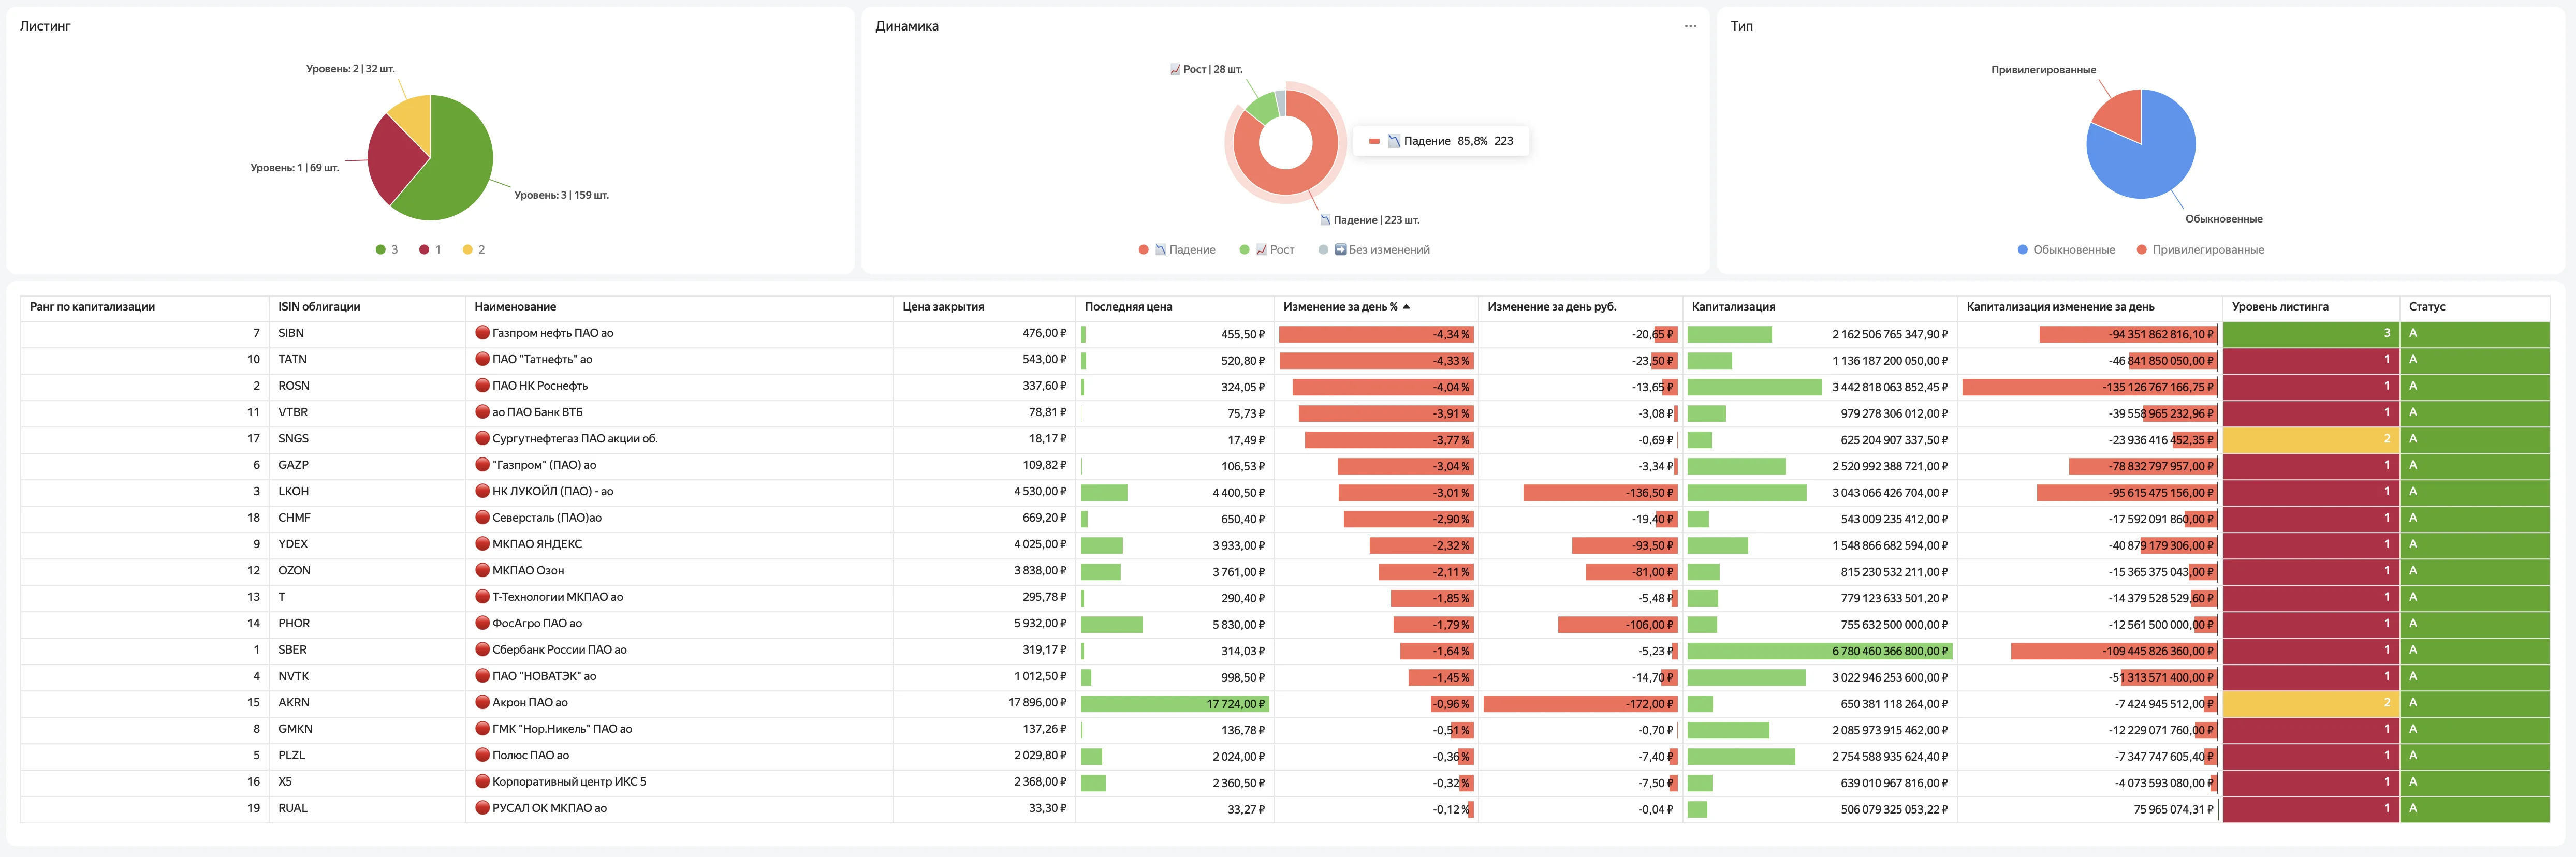Click the Наименование column header
This screenshot has height=857, width=2576.
point(515,307)
